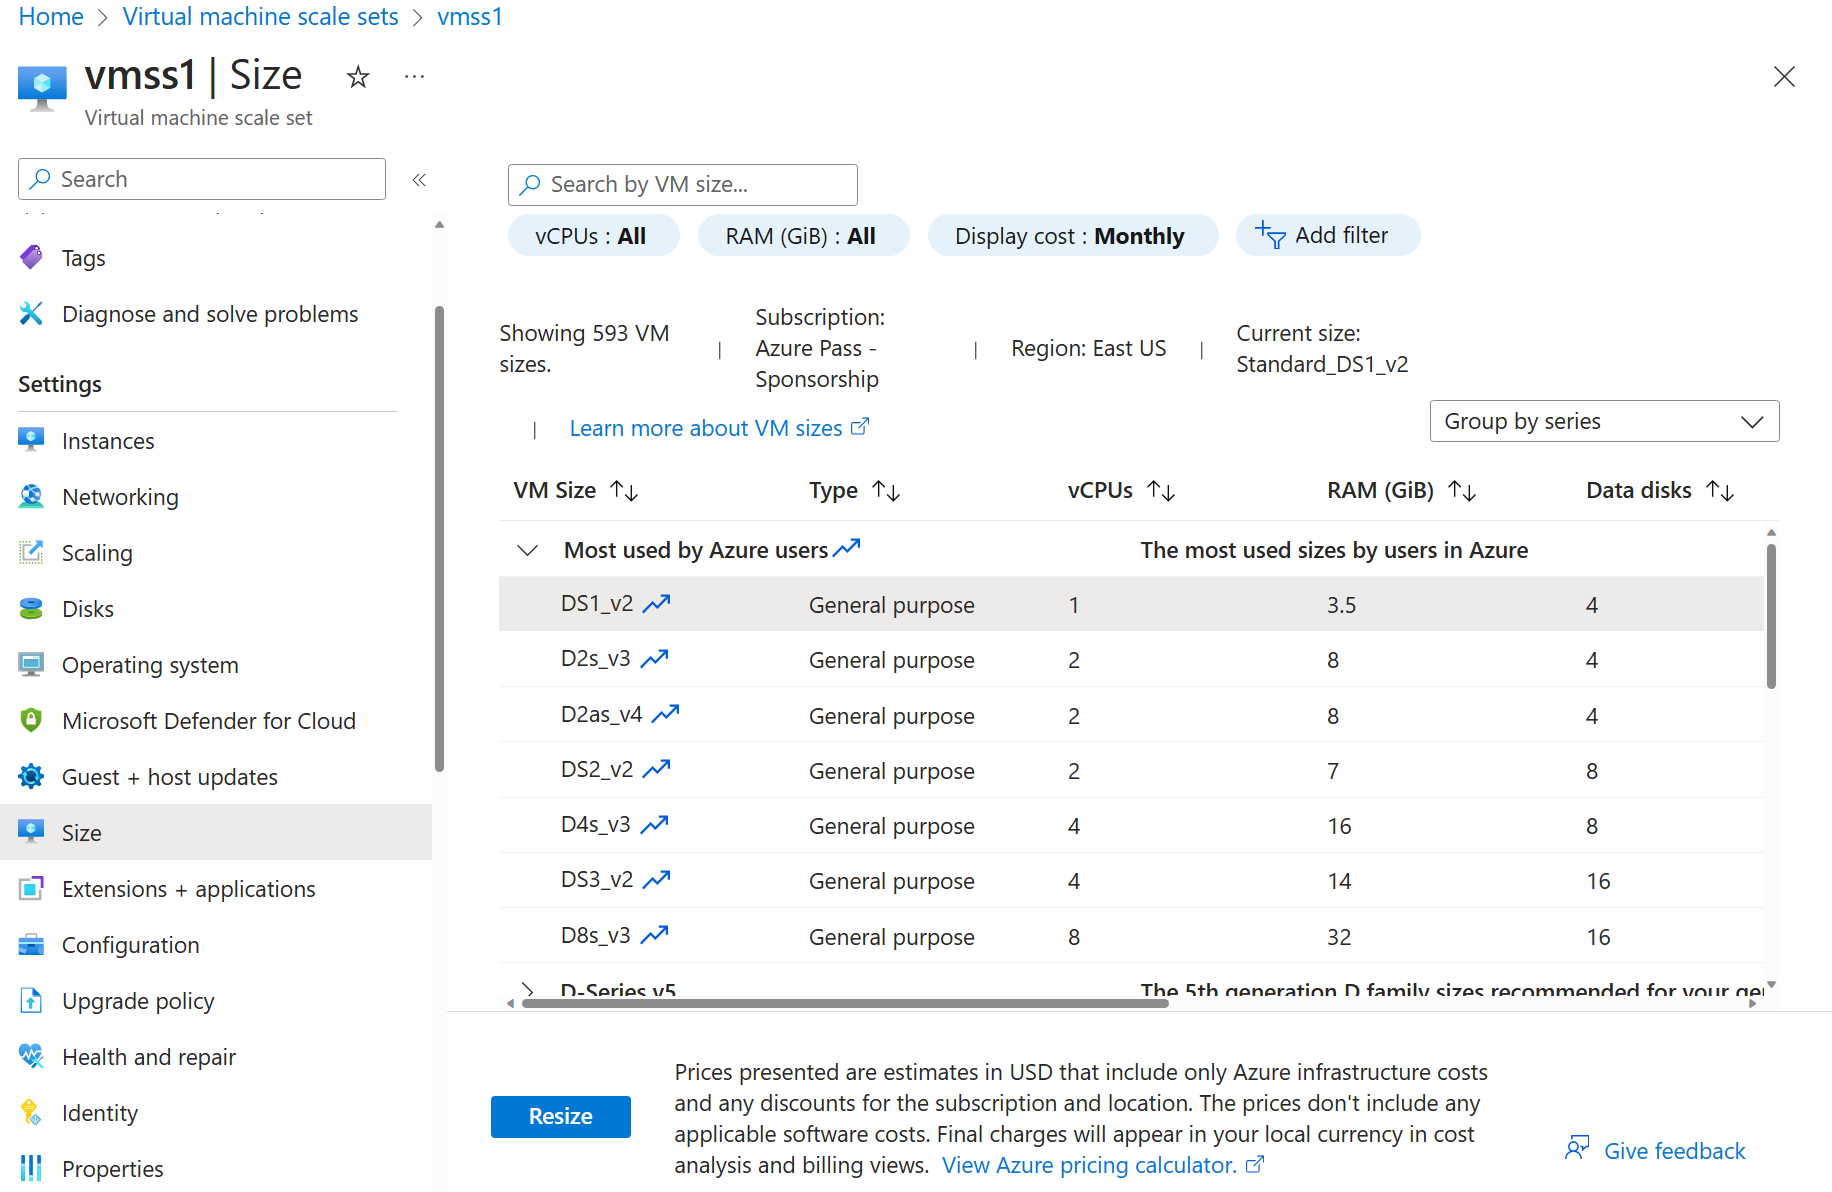The height and width of the screenshot is (1192, 1832).
Task: Click the favorite star next to vmss1
Action: tap(357, 76)
